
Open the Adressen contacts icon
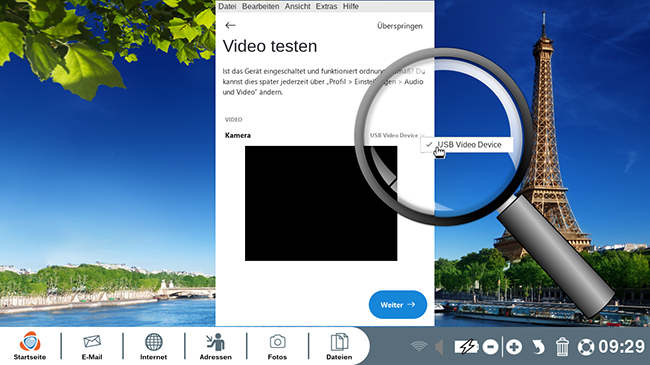point(216,346)
